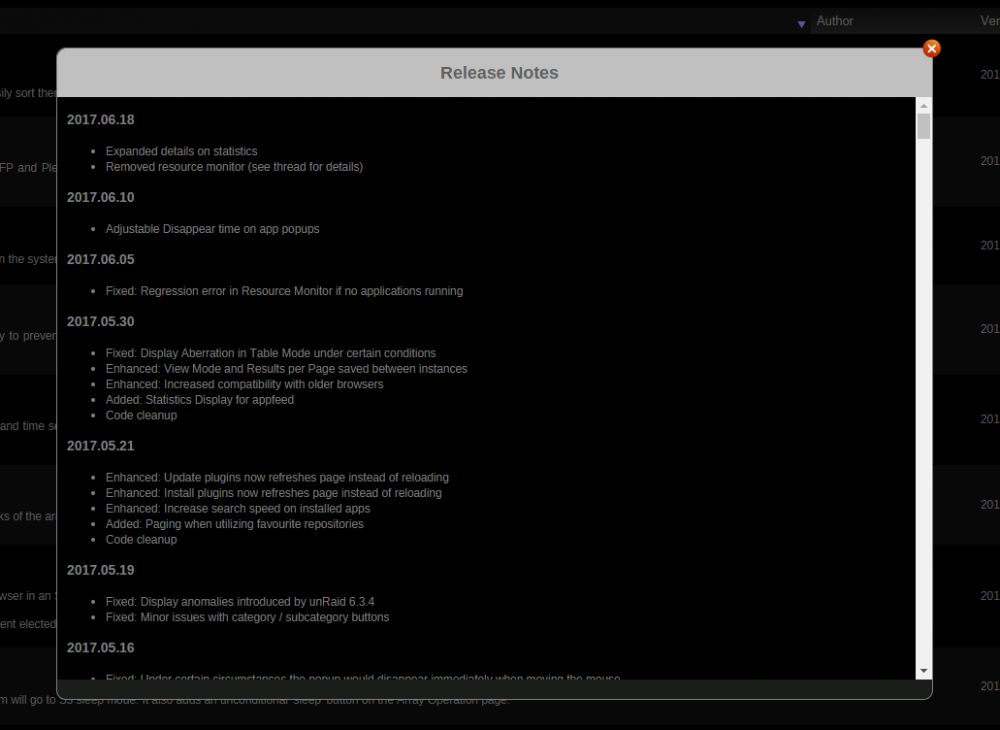Select the 2017.05.19 version heading

coord(101,570)
